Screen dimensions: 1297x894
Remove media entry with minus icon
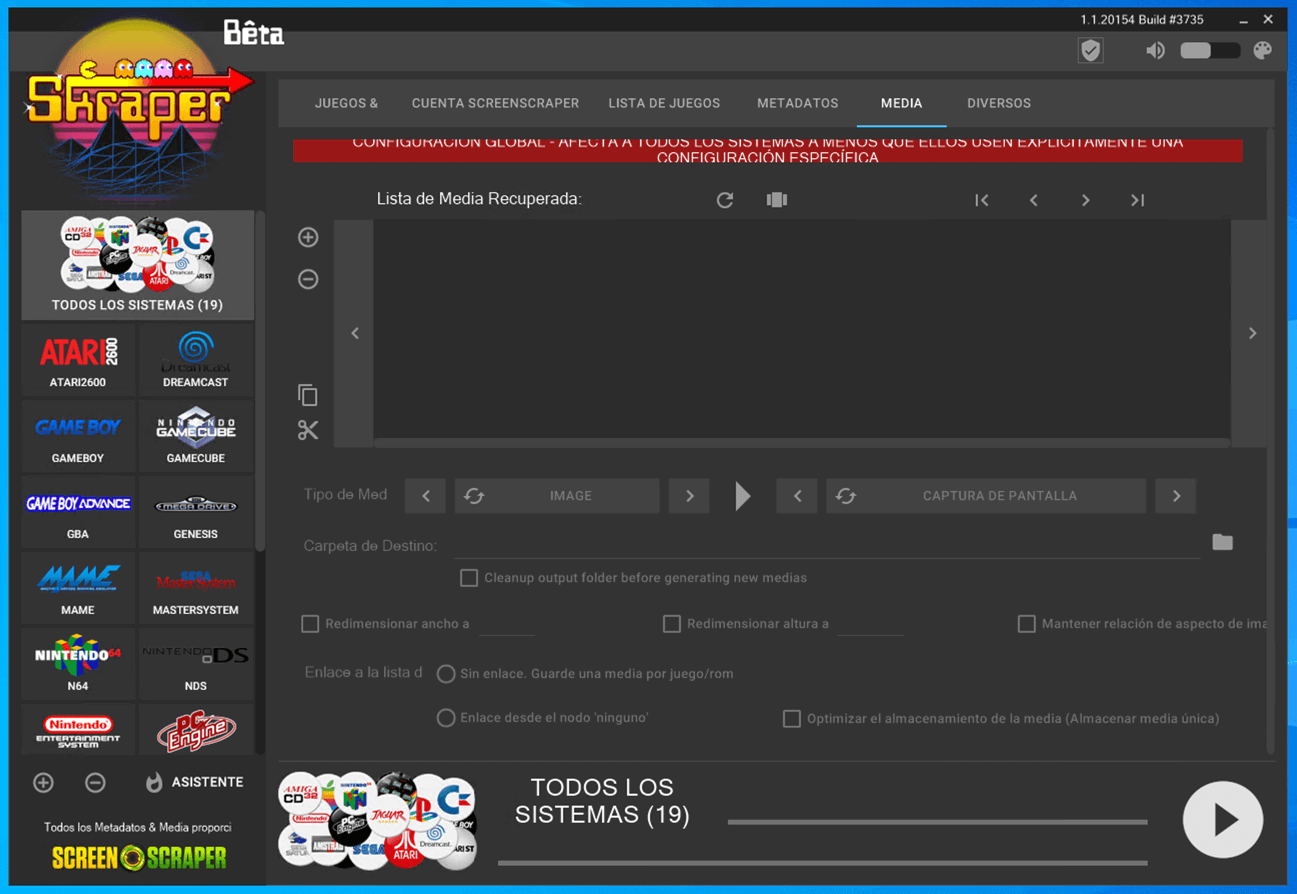click(308, 279)
